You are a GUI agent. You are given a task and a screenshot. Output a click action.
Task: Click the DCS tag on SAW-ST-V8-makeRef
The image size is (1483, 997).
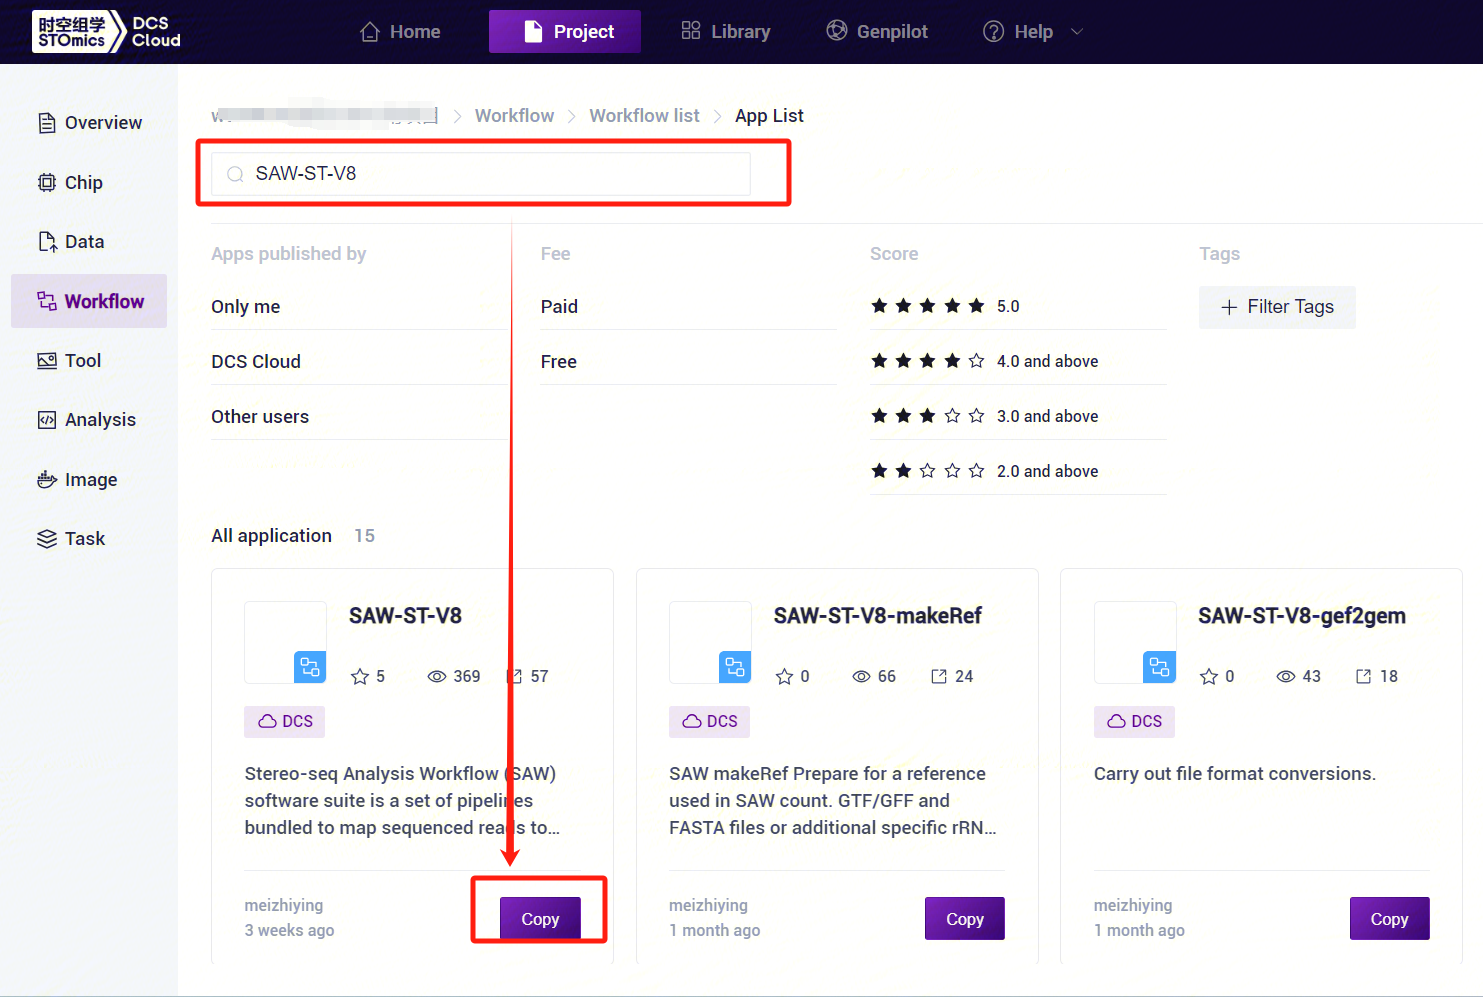(710, 722)
